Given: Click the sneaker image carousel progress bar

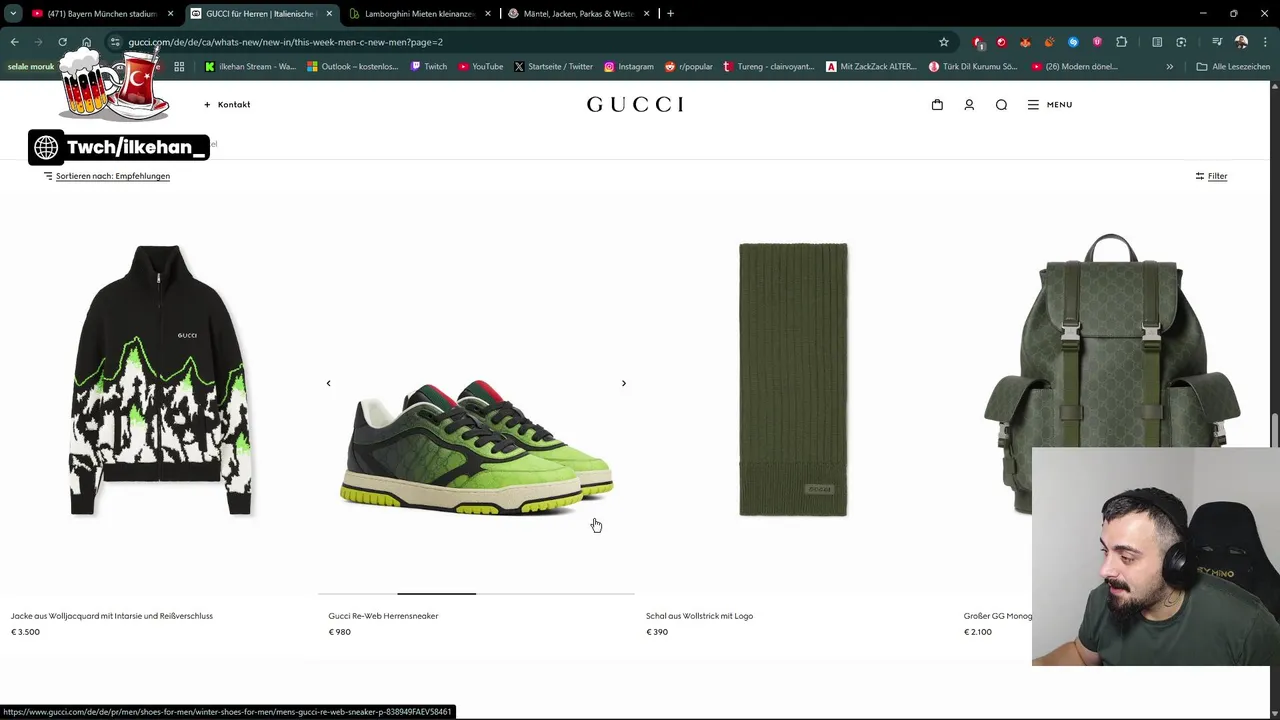Looking at the screenshot, I should click(x=476, y=594).
